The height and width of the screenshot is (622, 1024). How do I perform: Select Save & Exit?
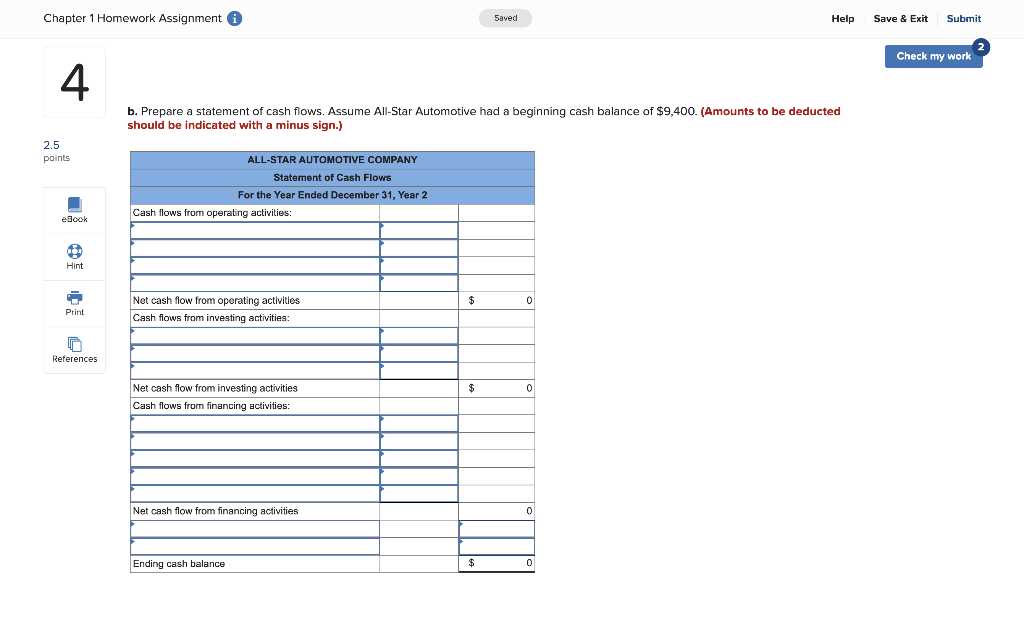tap(900, 18)
